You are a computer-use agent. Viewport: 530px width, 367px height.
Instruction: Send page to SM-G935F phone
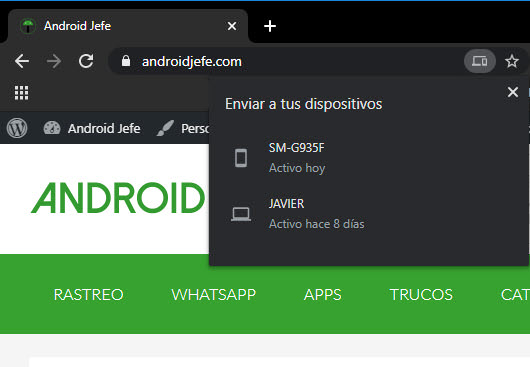[x=369, y=158]
